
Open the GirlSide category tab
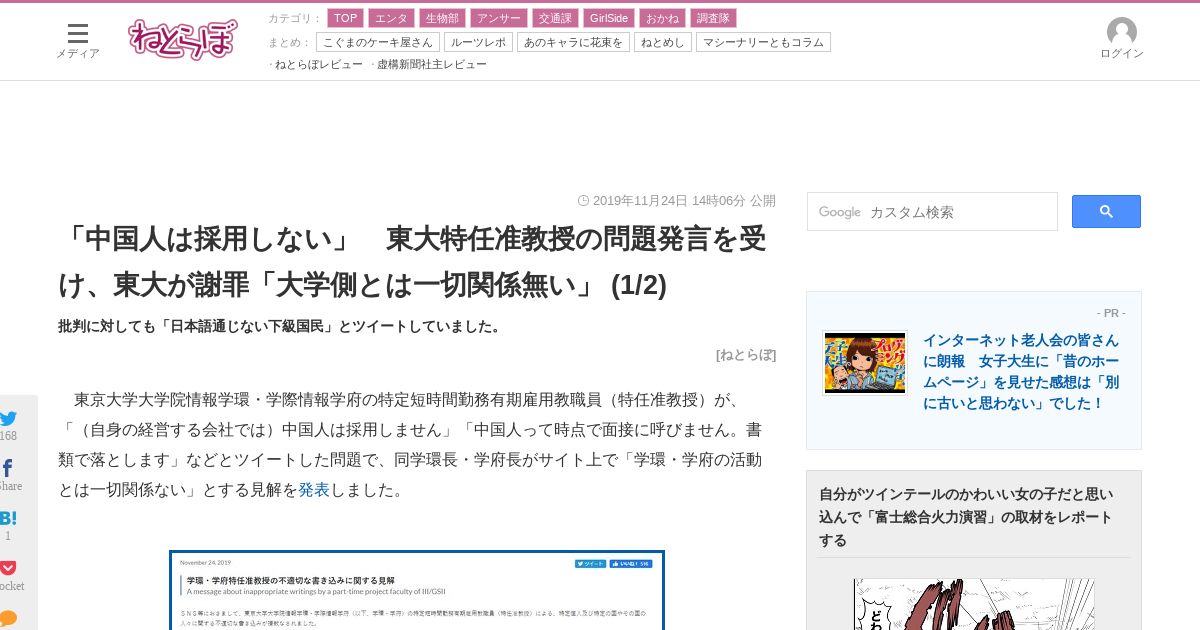click(609, 18)
